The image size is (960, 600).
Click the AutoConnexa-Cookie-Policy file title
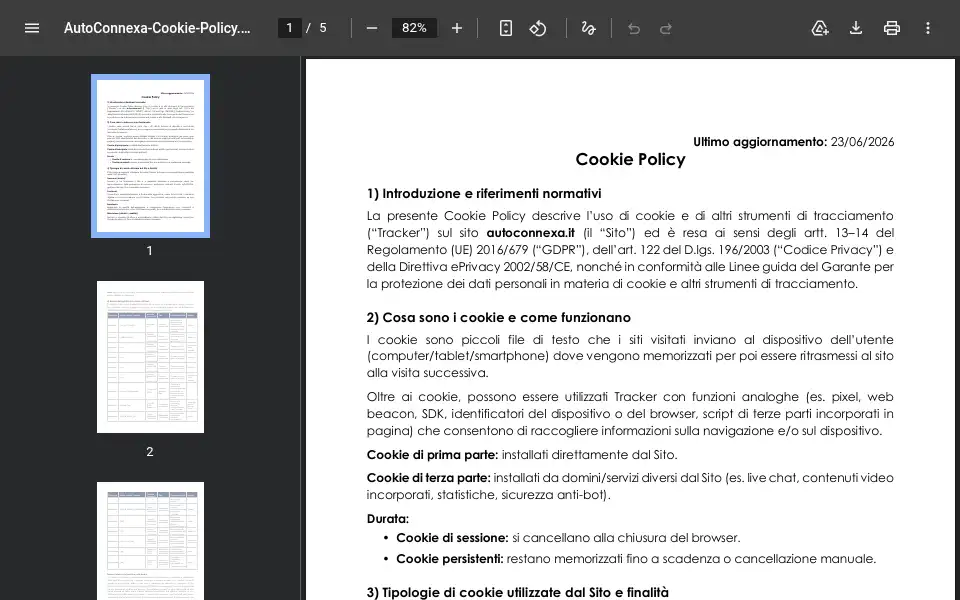pos(157,28)
